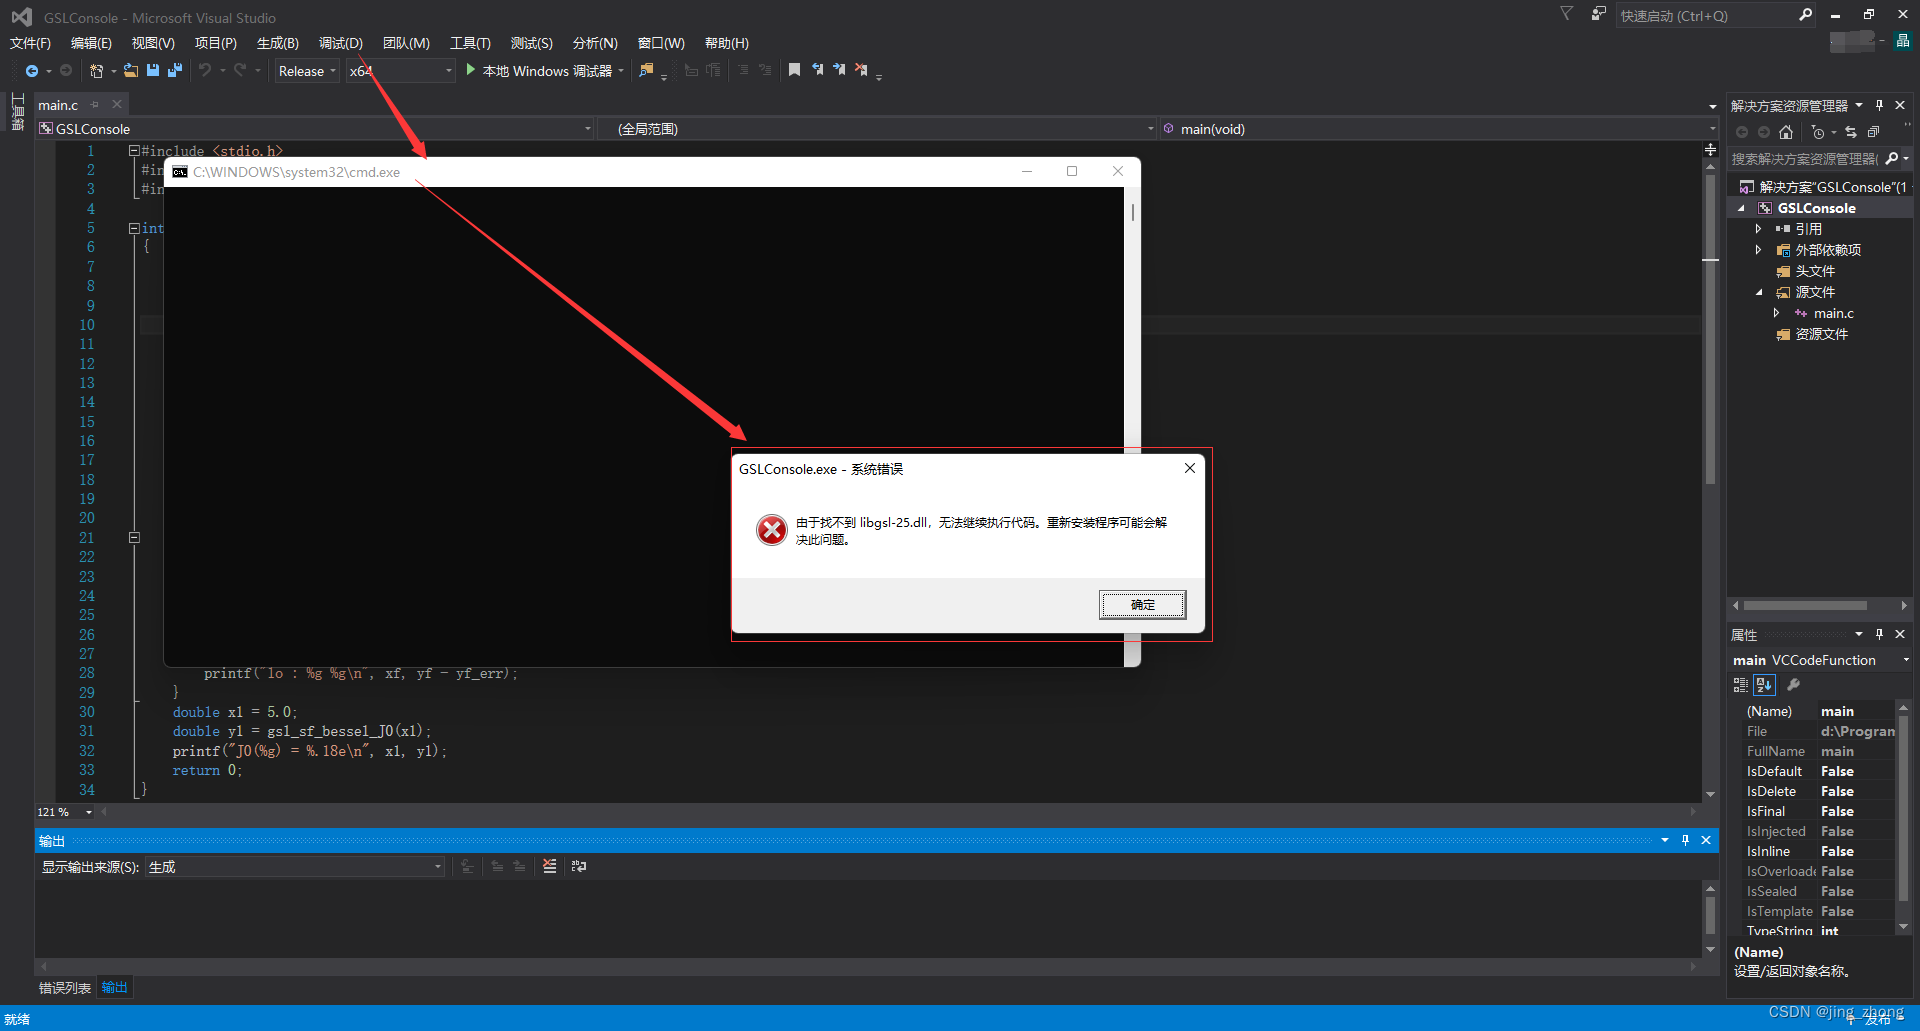The image size is (1920, 1031).
Task: Toggle bookmark on current line icon
Action: (x=794, y=70)
